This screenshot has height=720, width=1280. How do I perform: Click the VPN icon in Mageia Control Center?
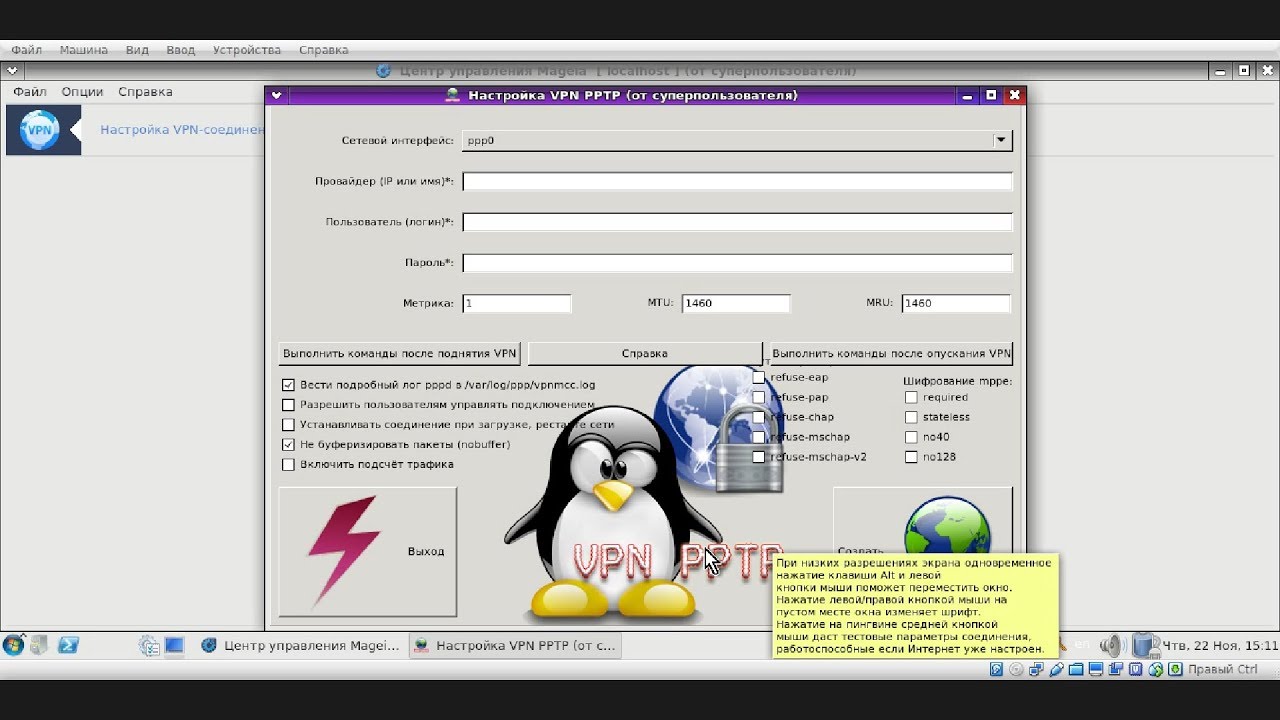(x=40, y=130)
